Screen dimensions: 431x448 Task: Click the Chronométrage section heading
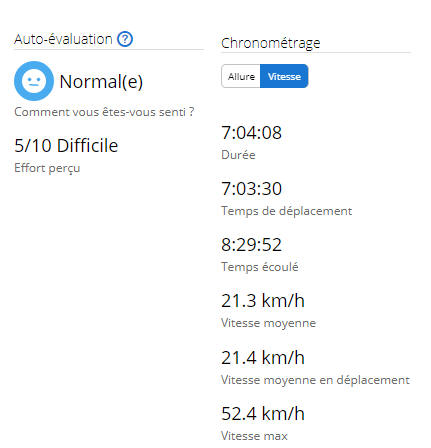[270, 43]
